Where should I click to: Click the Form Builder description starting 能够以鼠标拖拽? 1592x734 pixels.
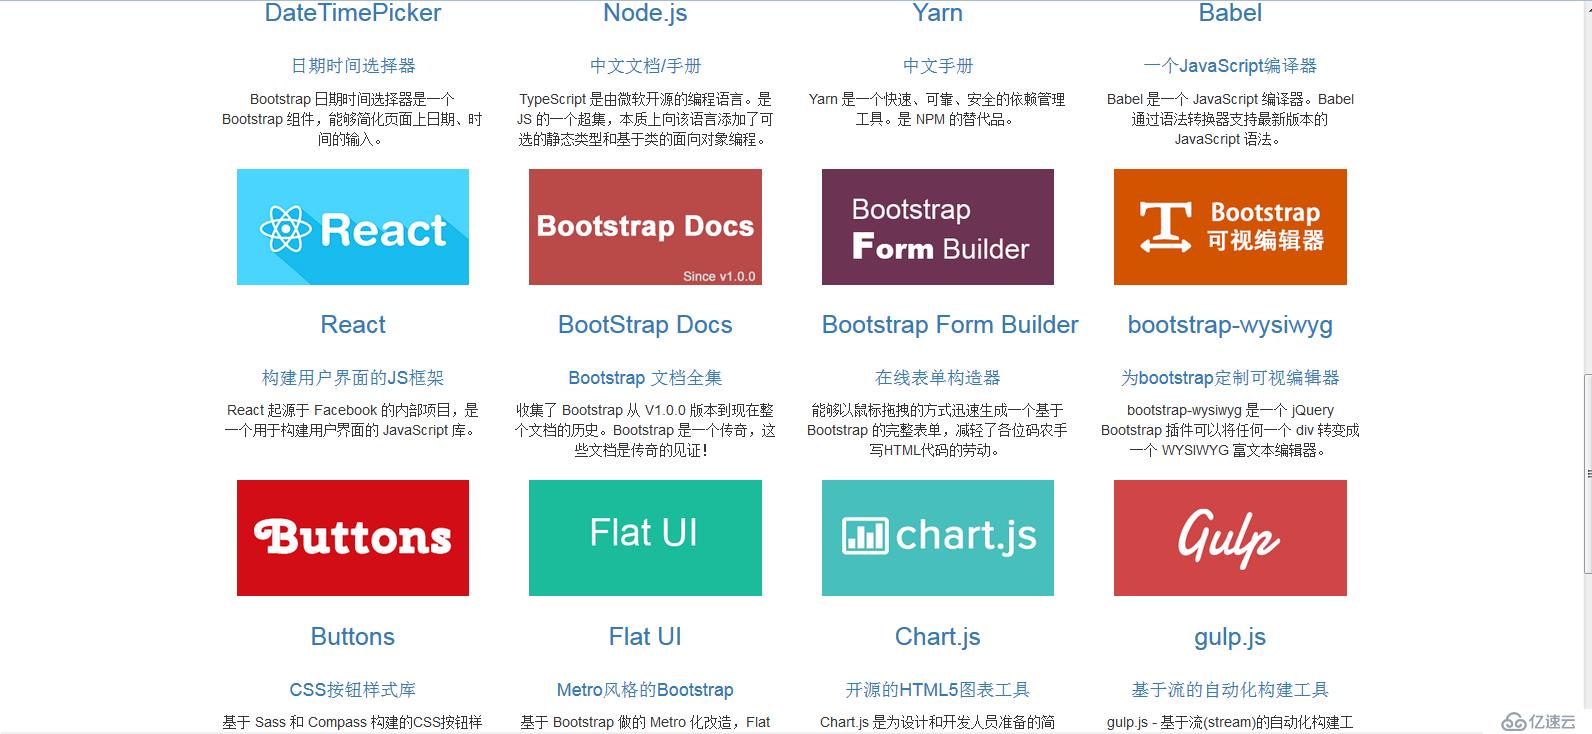pos(938,430)
